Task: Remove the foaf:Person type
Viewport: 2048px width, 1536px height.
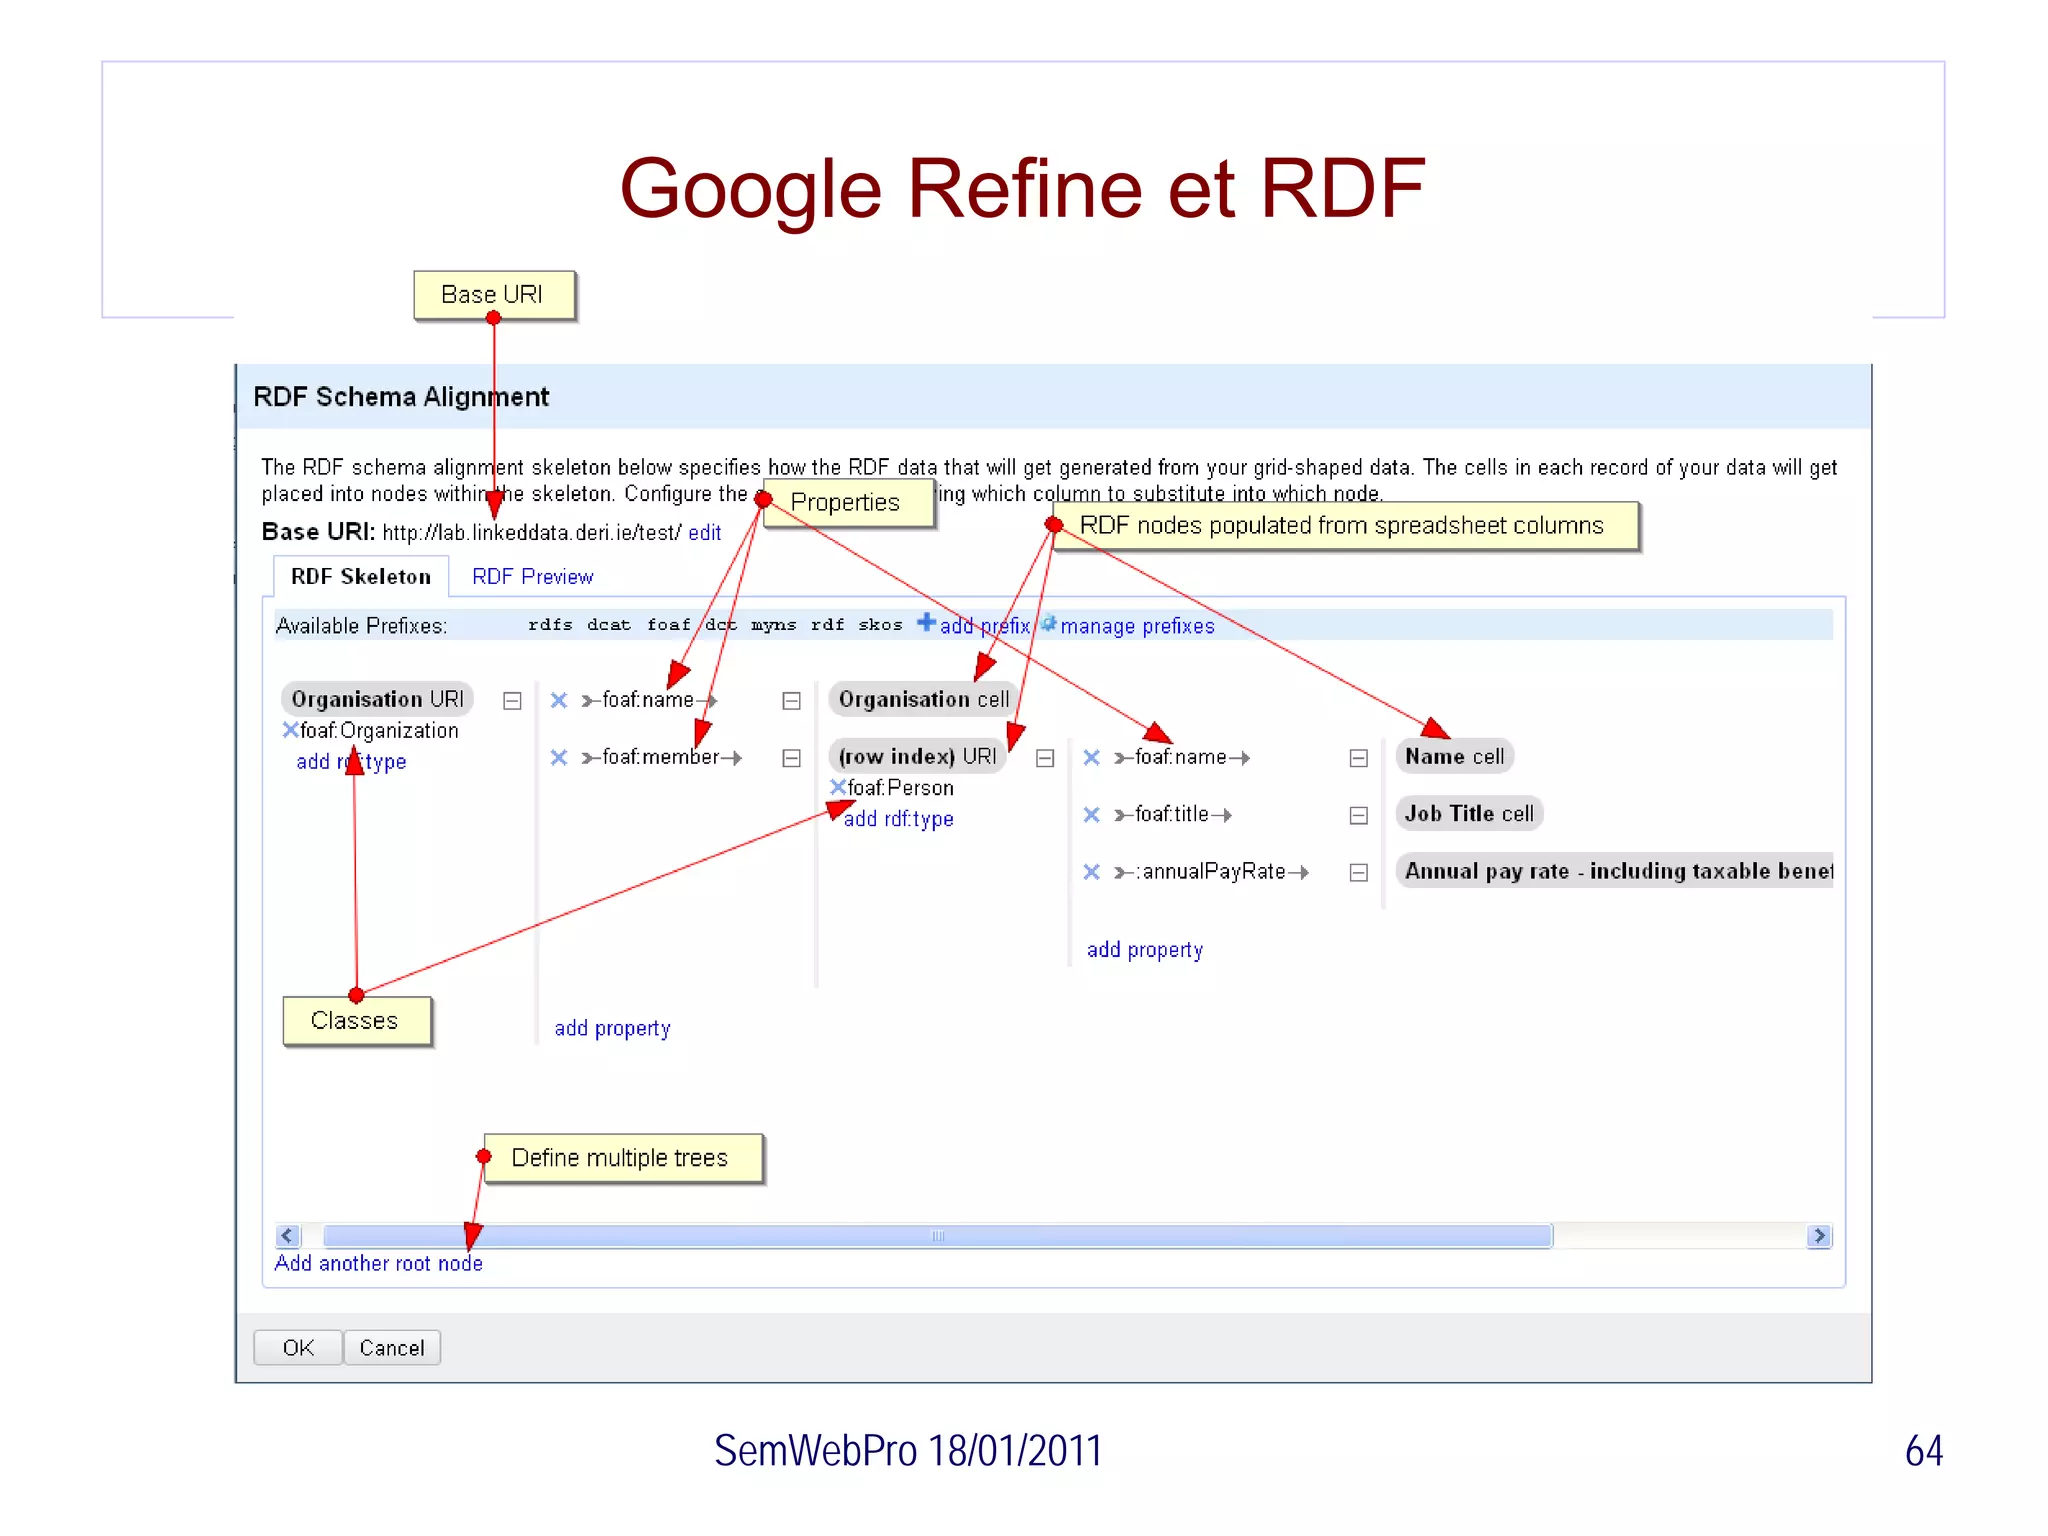Action: pyautogui.click(x=838, y=787)
